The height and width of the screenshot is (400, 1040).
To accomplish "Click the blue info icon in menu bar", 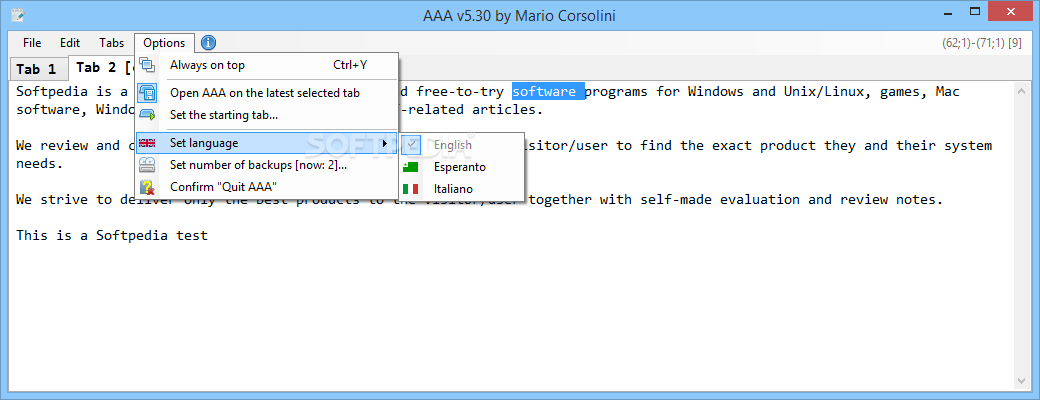I will coord(208,43).
